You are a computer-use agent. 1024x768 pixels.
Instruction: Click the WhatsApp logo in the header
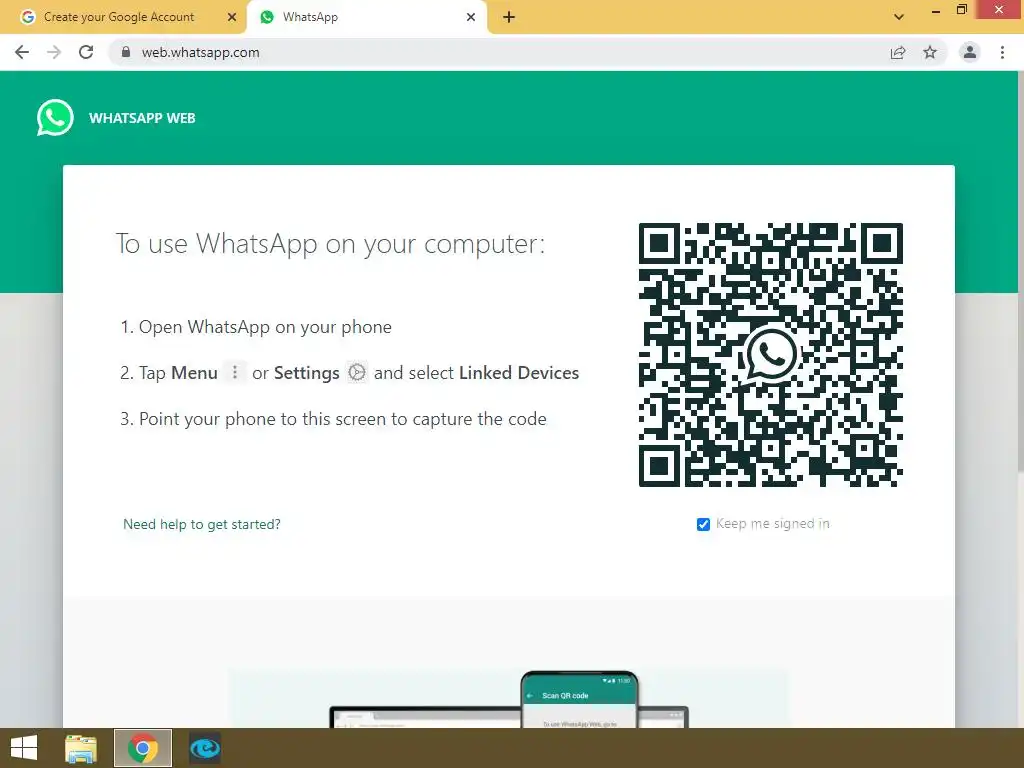55,118
